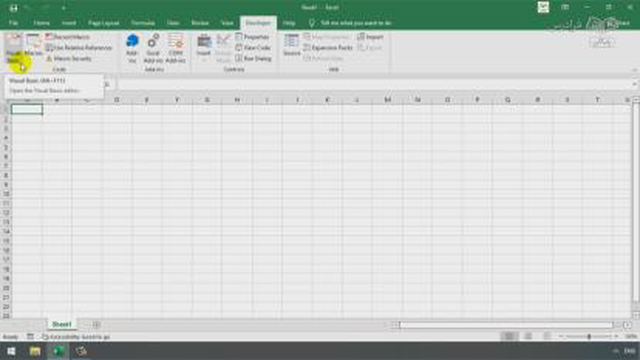Switch to the Home tab

pos(41,23)
